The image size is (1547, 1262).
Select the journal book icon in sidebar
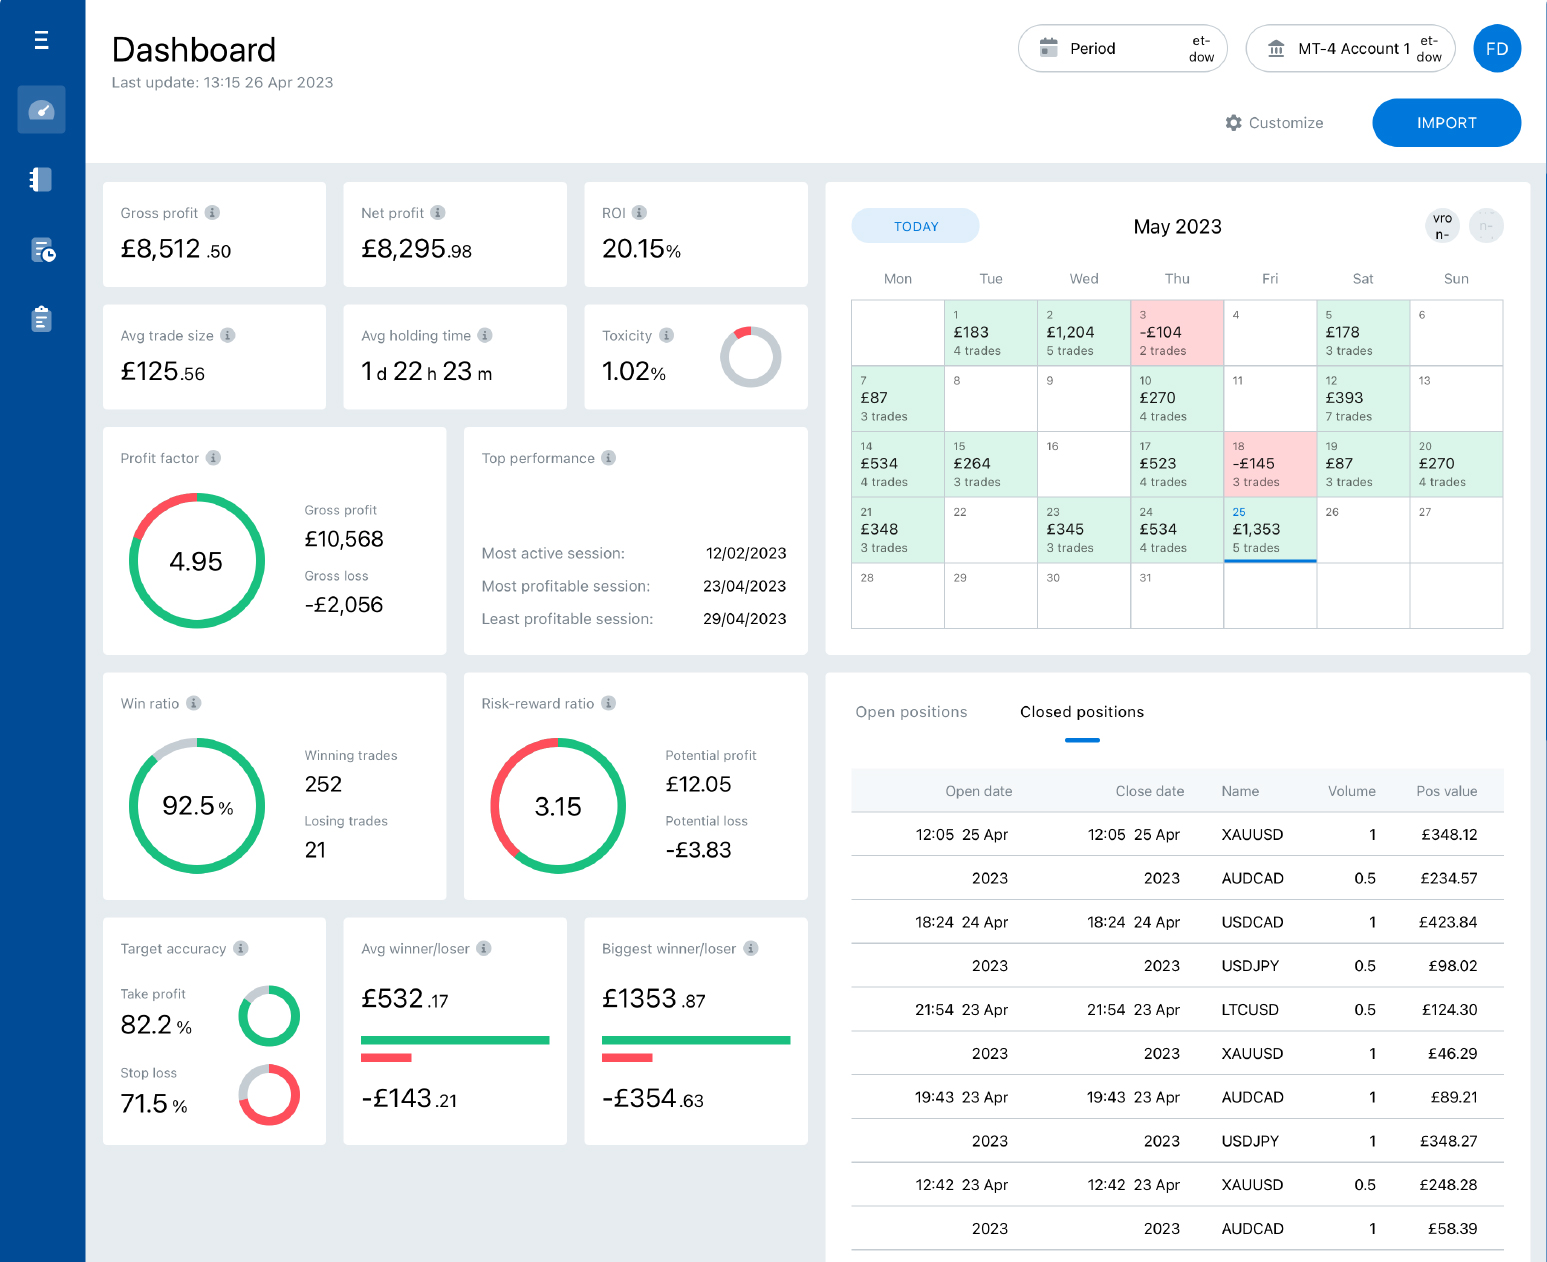pyautogui.click(x=41, y=179)
